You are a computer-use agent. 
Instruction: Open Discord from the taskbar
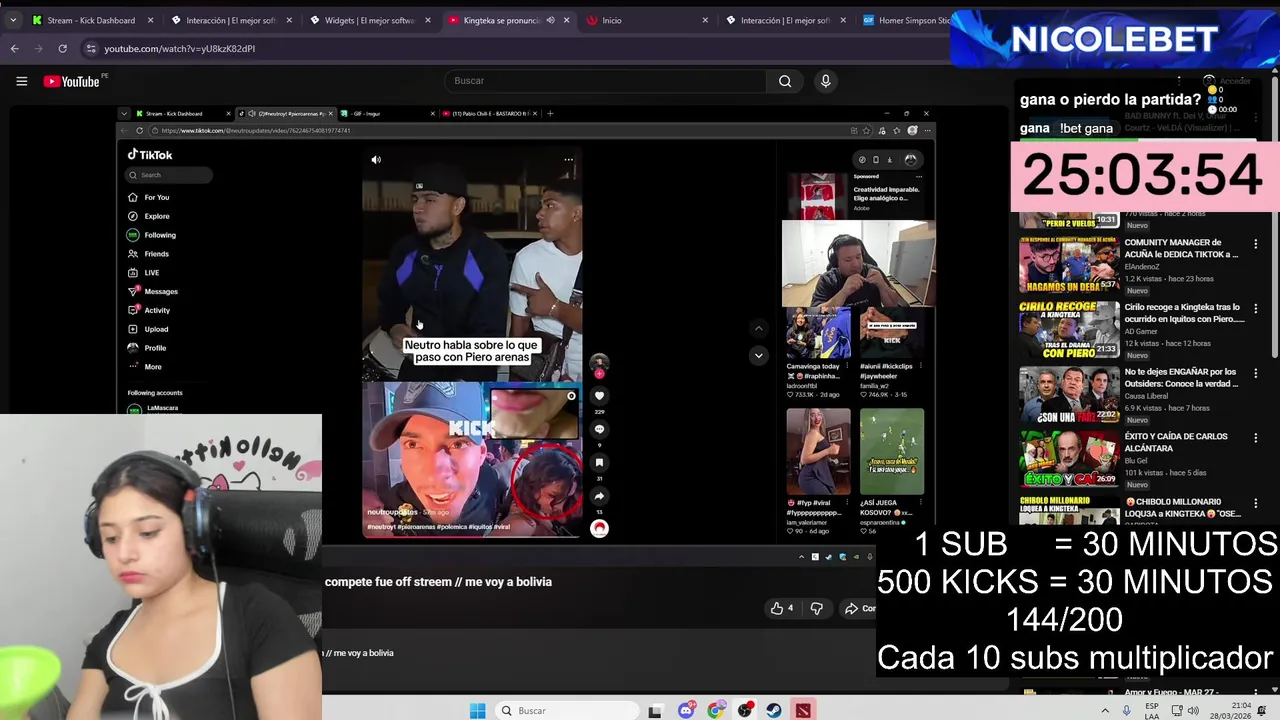point(686,711)
